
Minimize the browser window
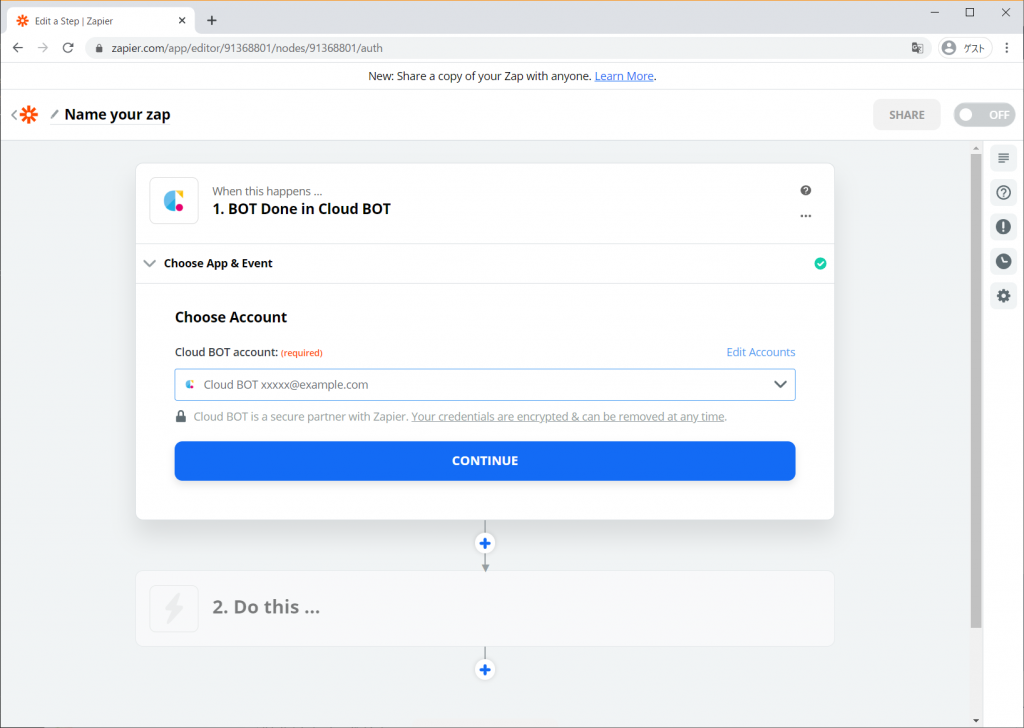(935, 12)
